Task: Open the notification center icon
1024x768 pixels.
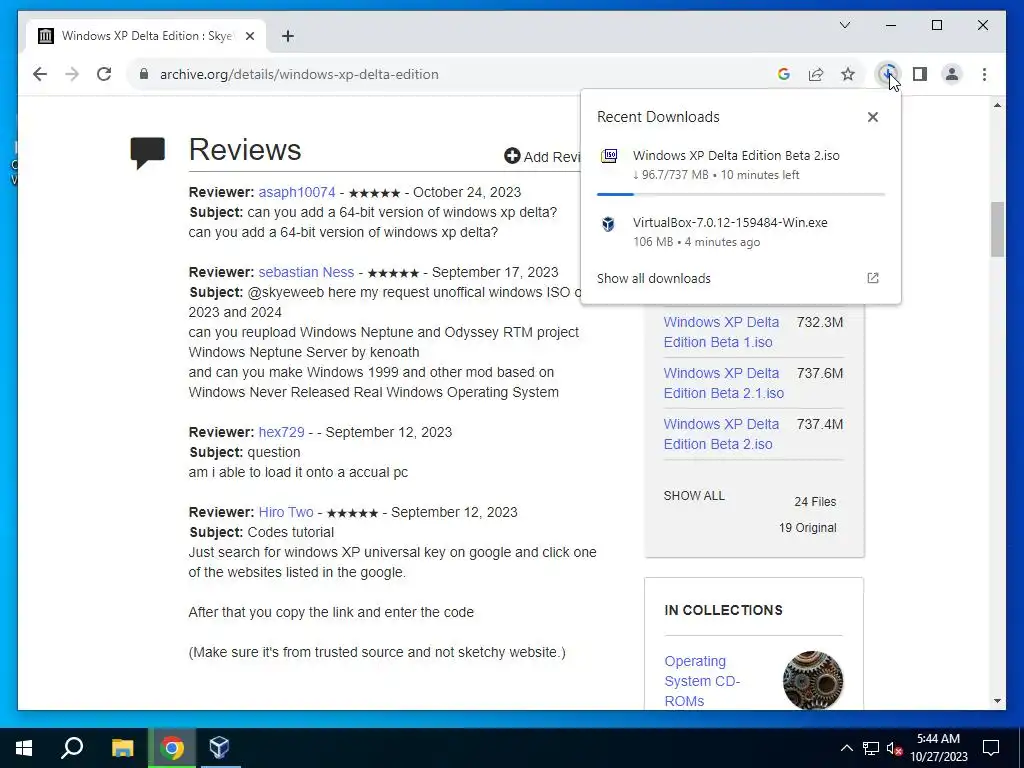Action: click(991, 748)
